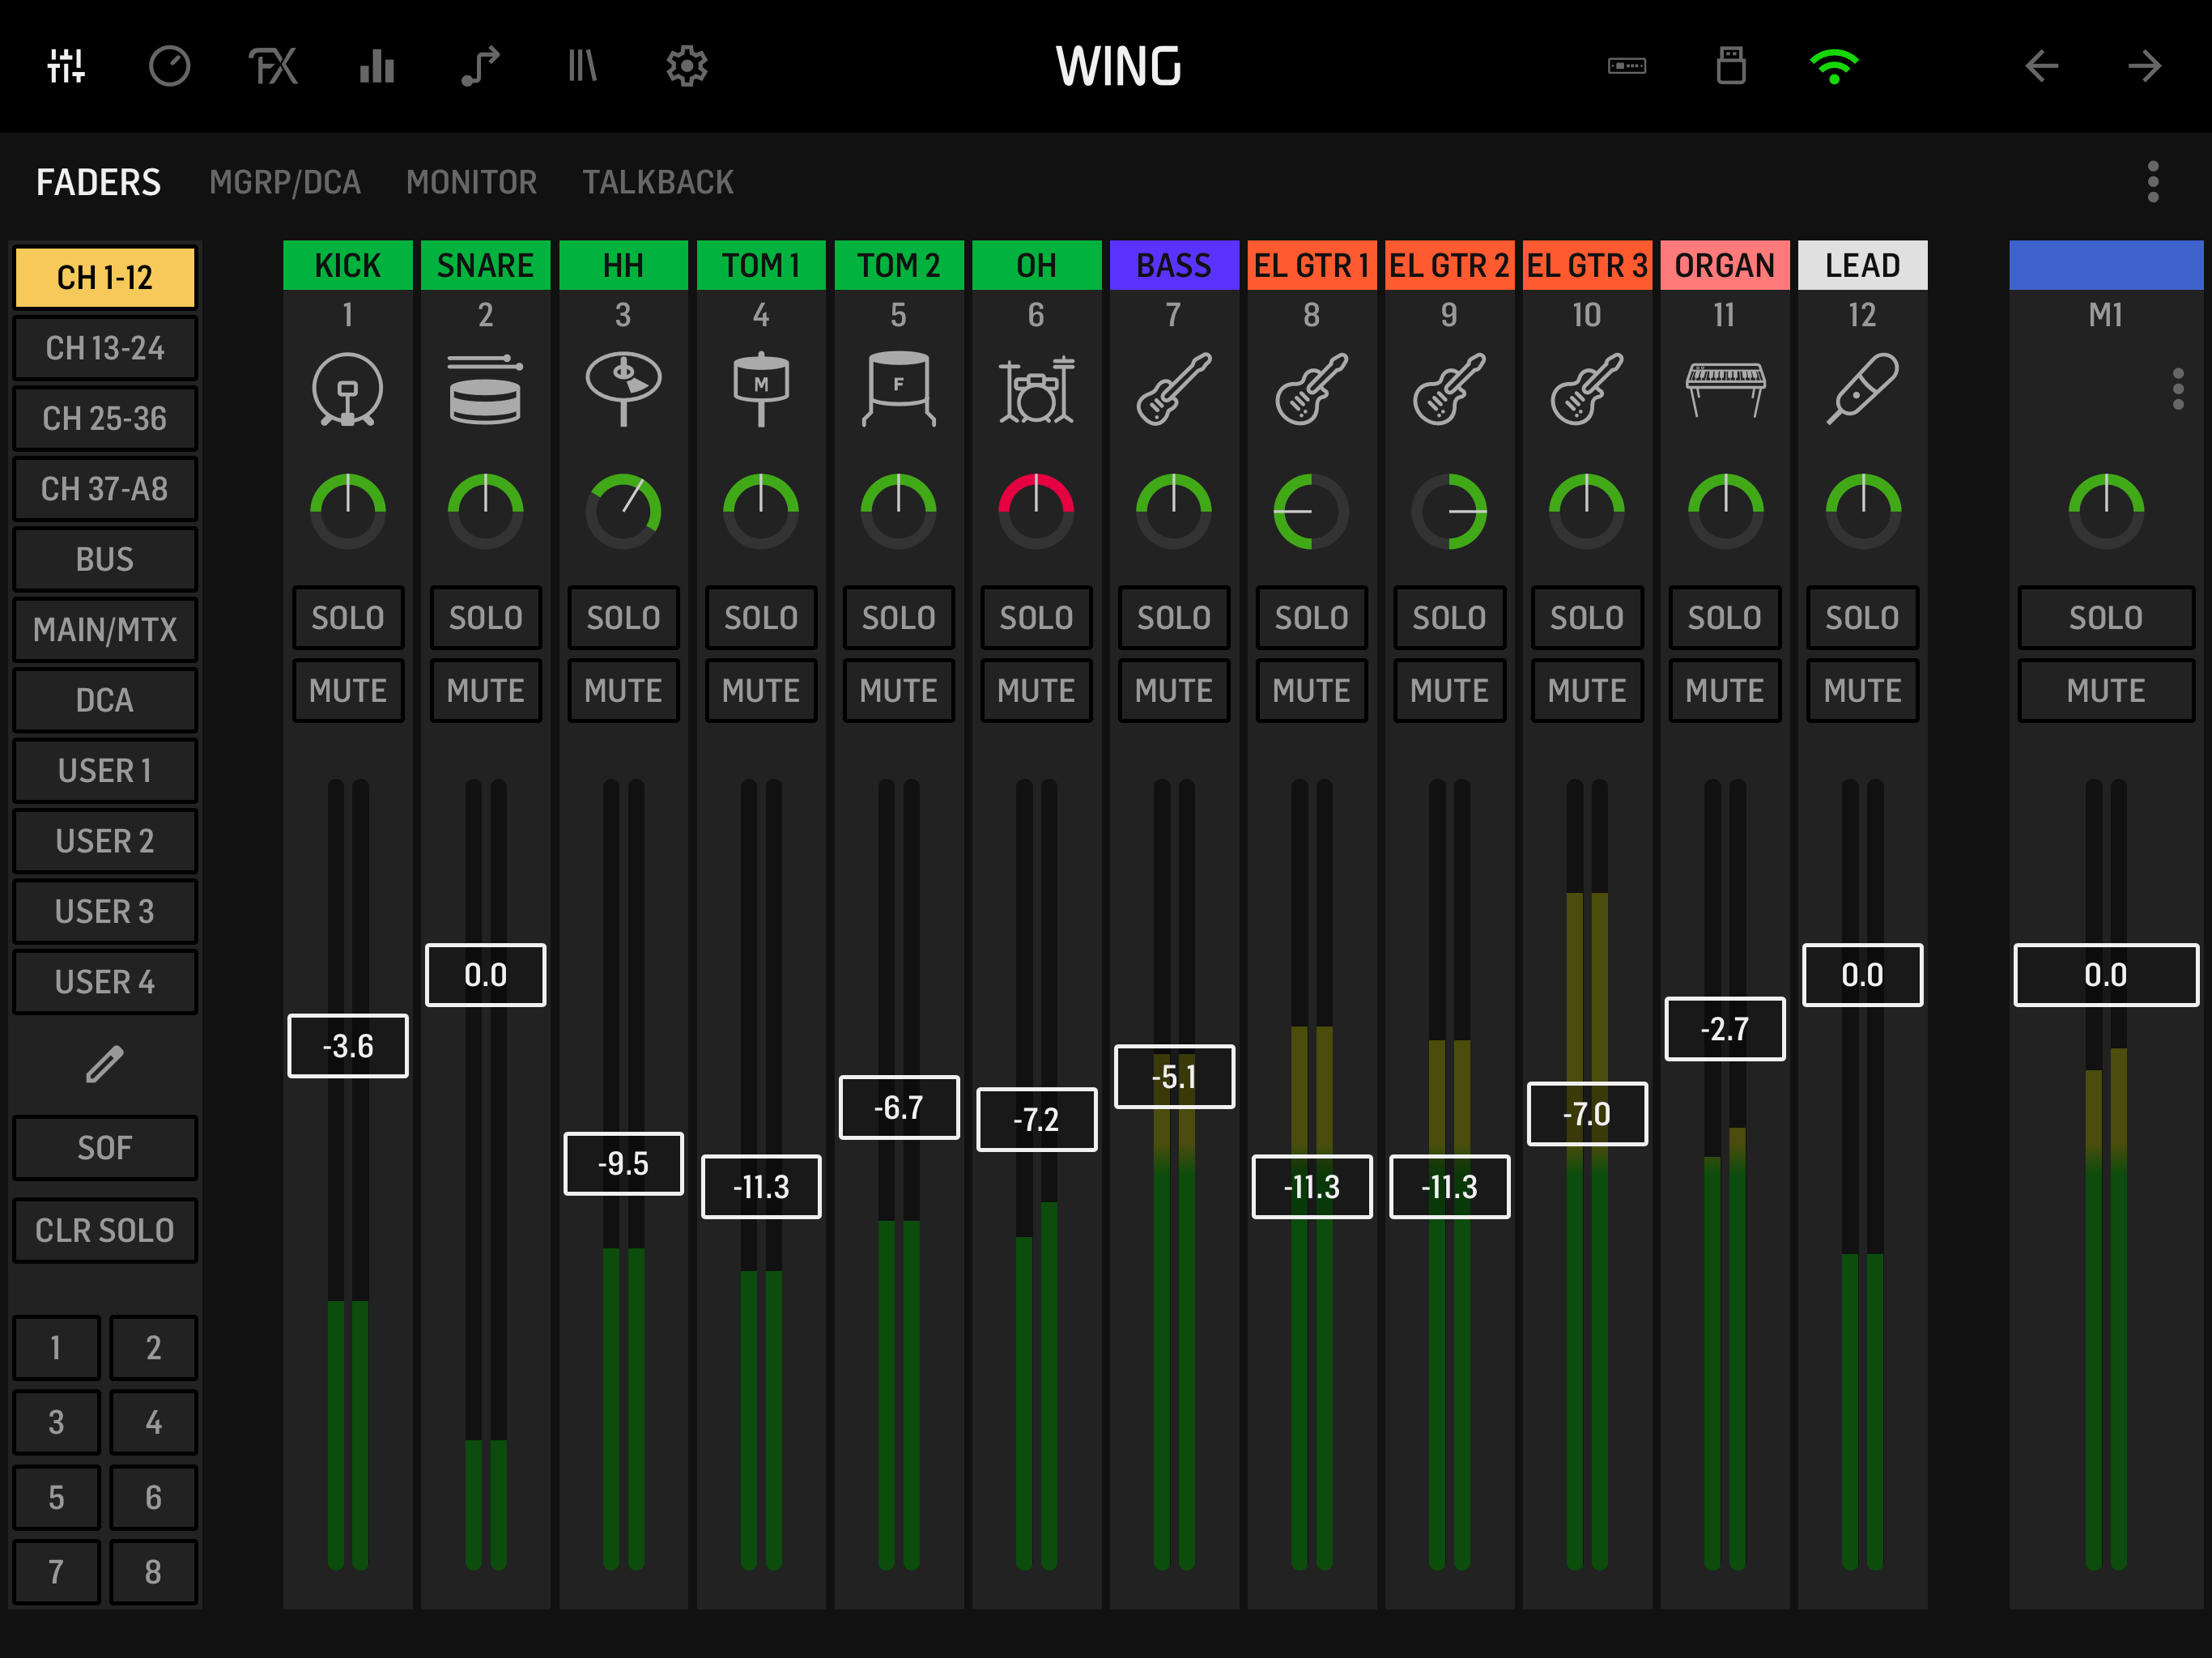Select the MAIN/MTX layer

[x=105, y=630]
